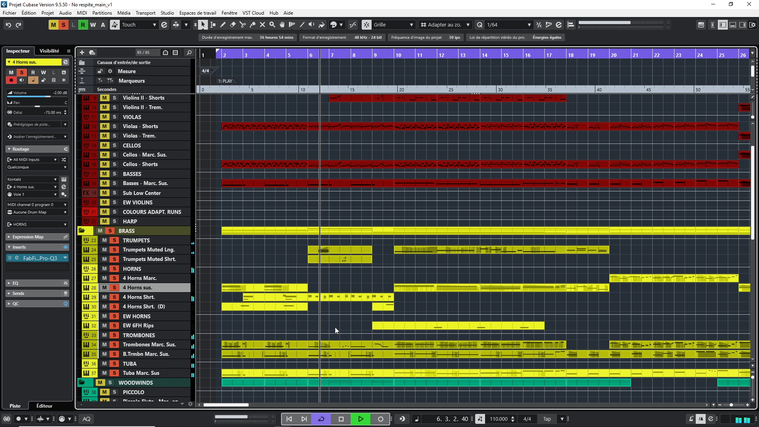Viewport: 759px width, 427px height.
Task: Switch to the Visibilité tab
Action: (49, 51)
